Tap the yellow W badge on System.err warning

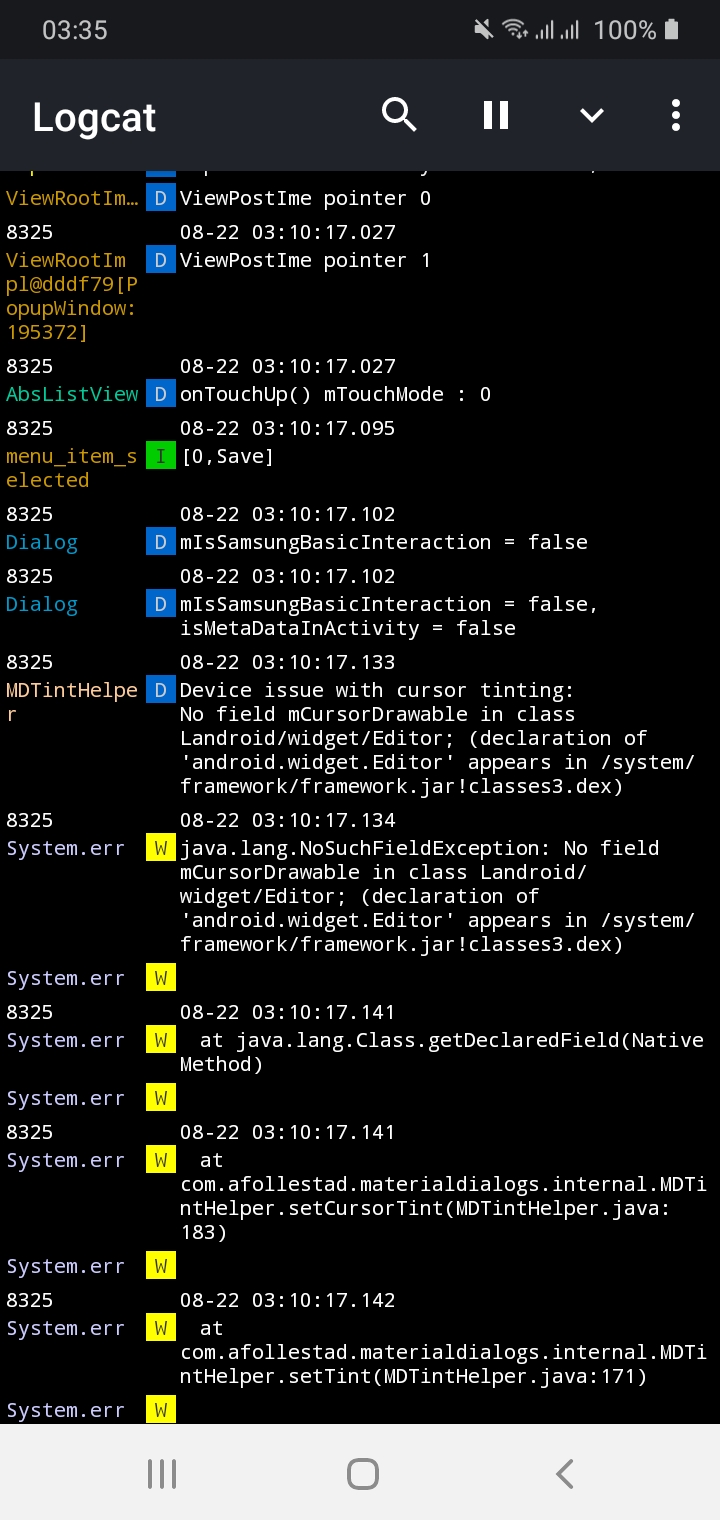161,848
